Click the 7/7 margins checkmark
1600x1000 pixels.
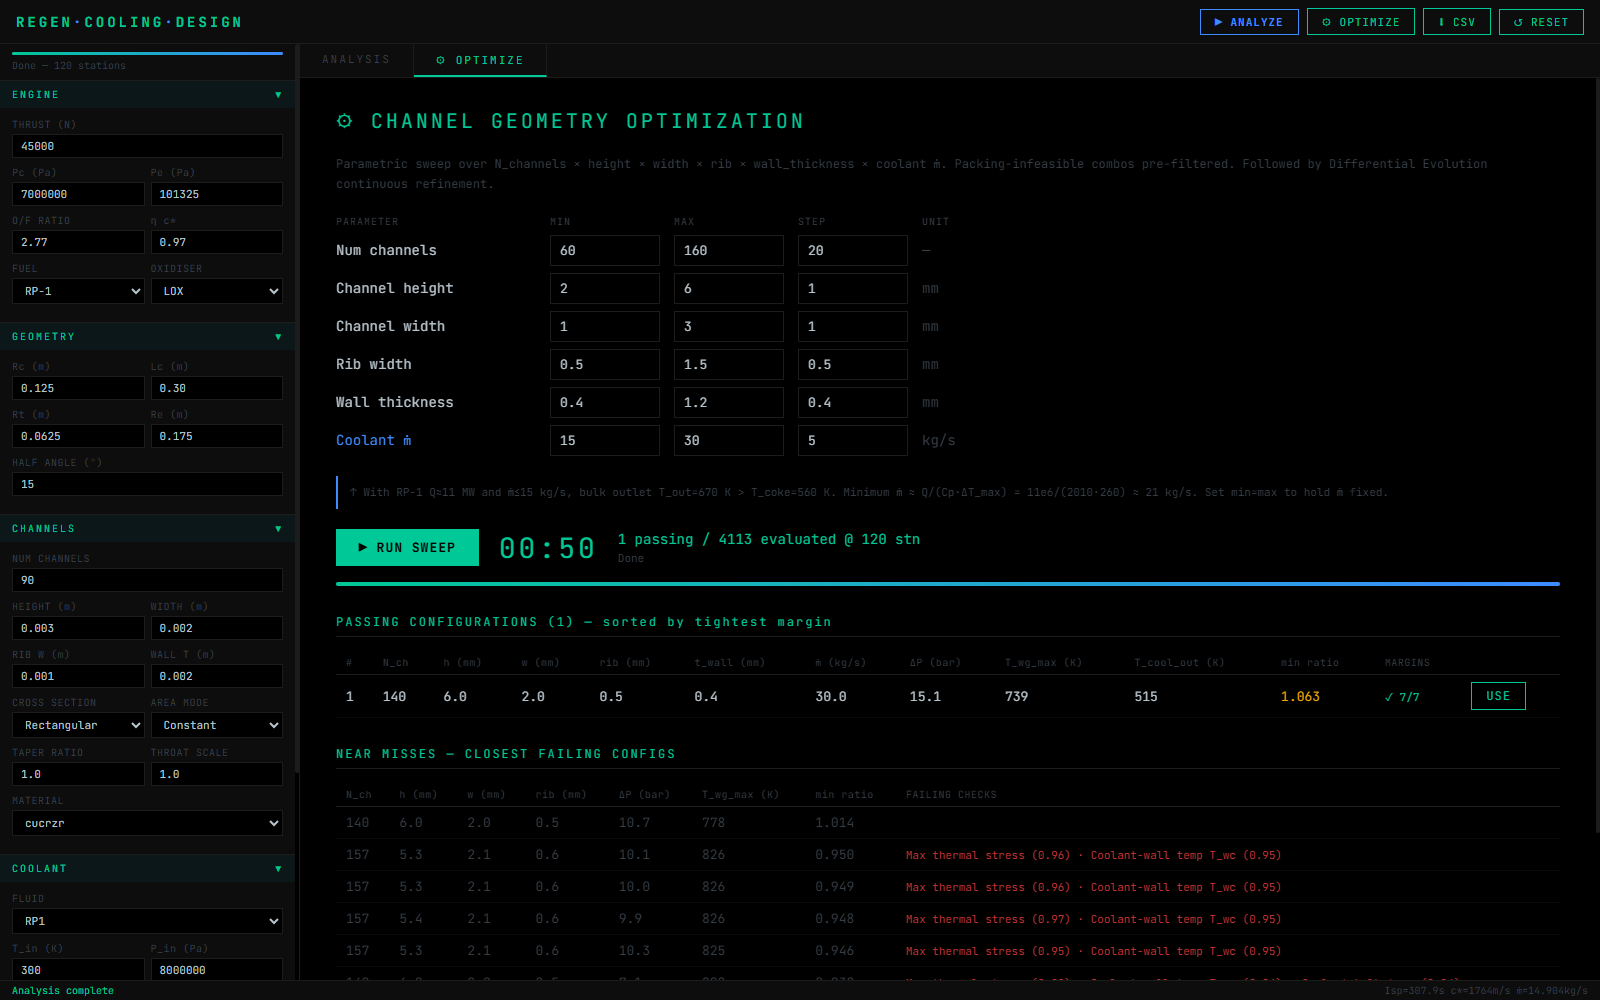[1402, 697]
